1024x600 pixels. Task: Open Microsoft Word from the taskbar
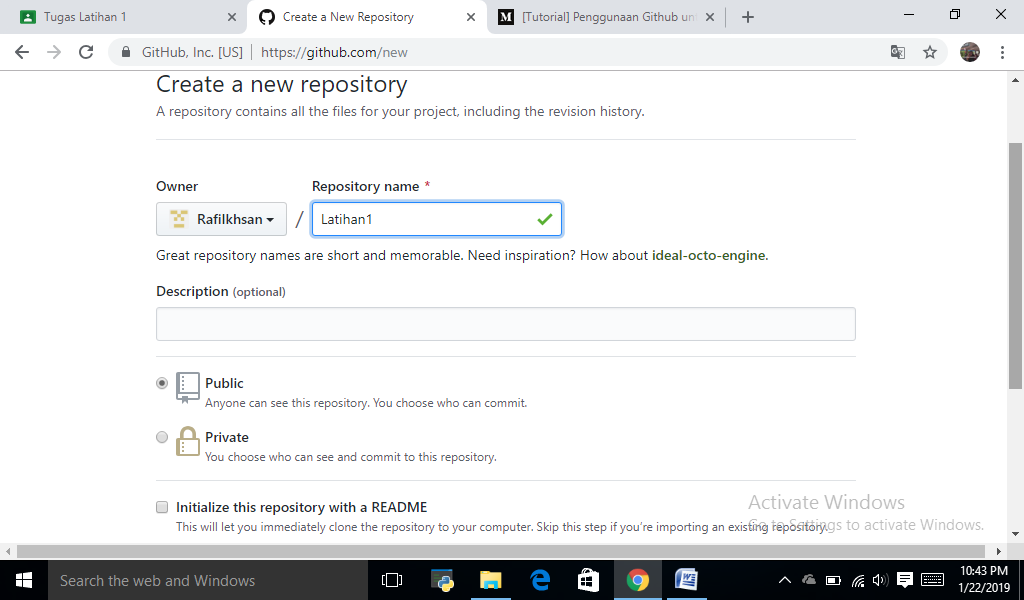[x=686, y=580]
